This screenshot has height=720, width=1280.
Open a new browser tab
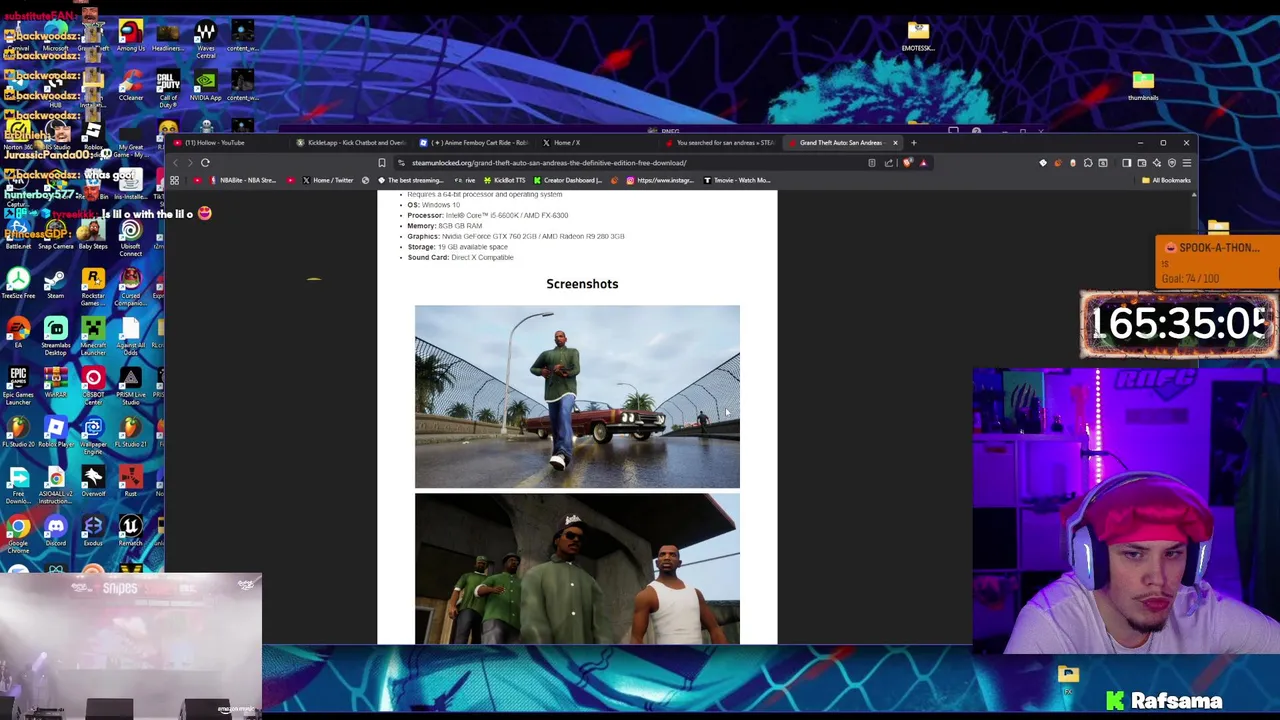pyautogui.click(x=913, y=143)
